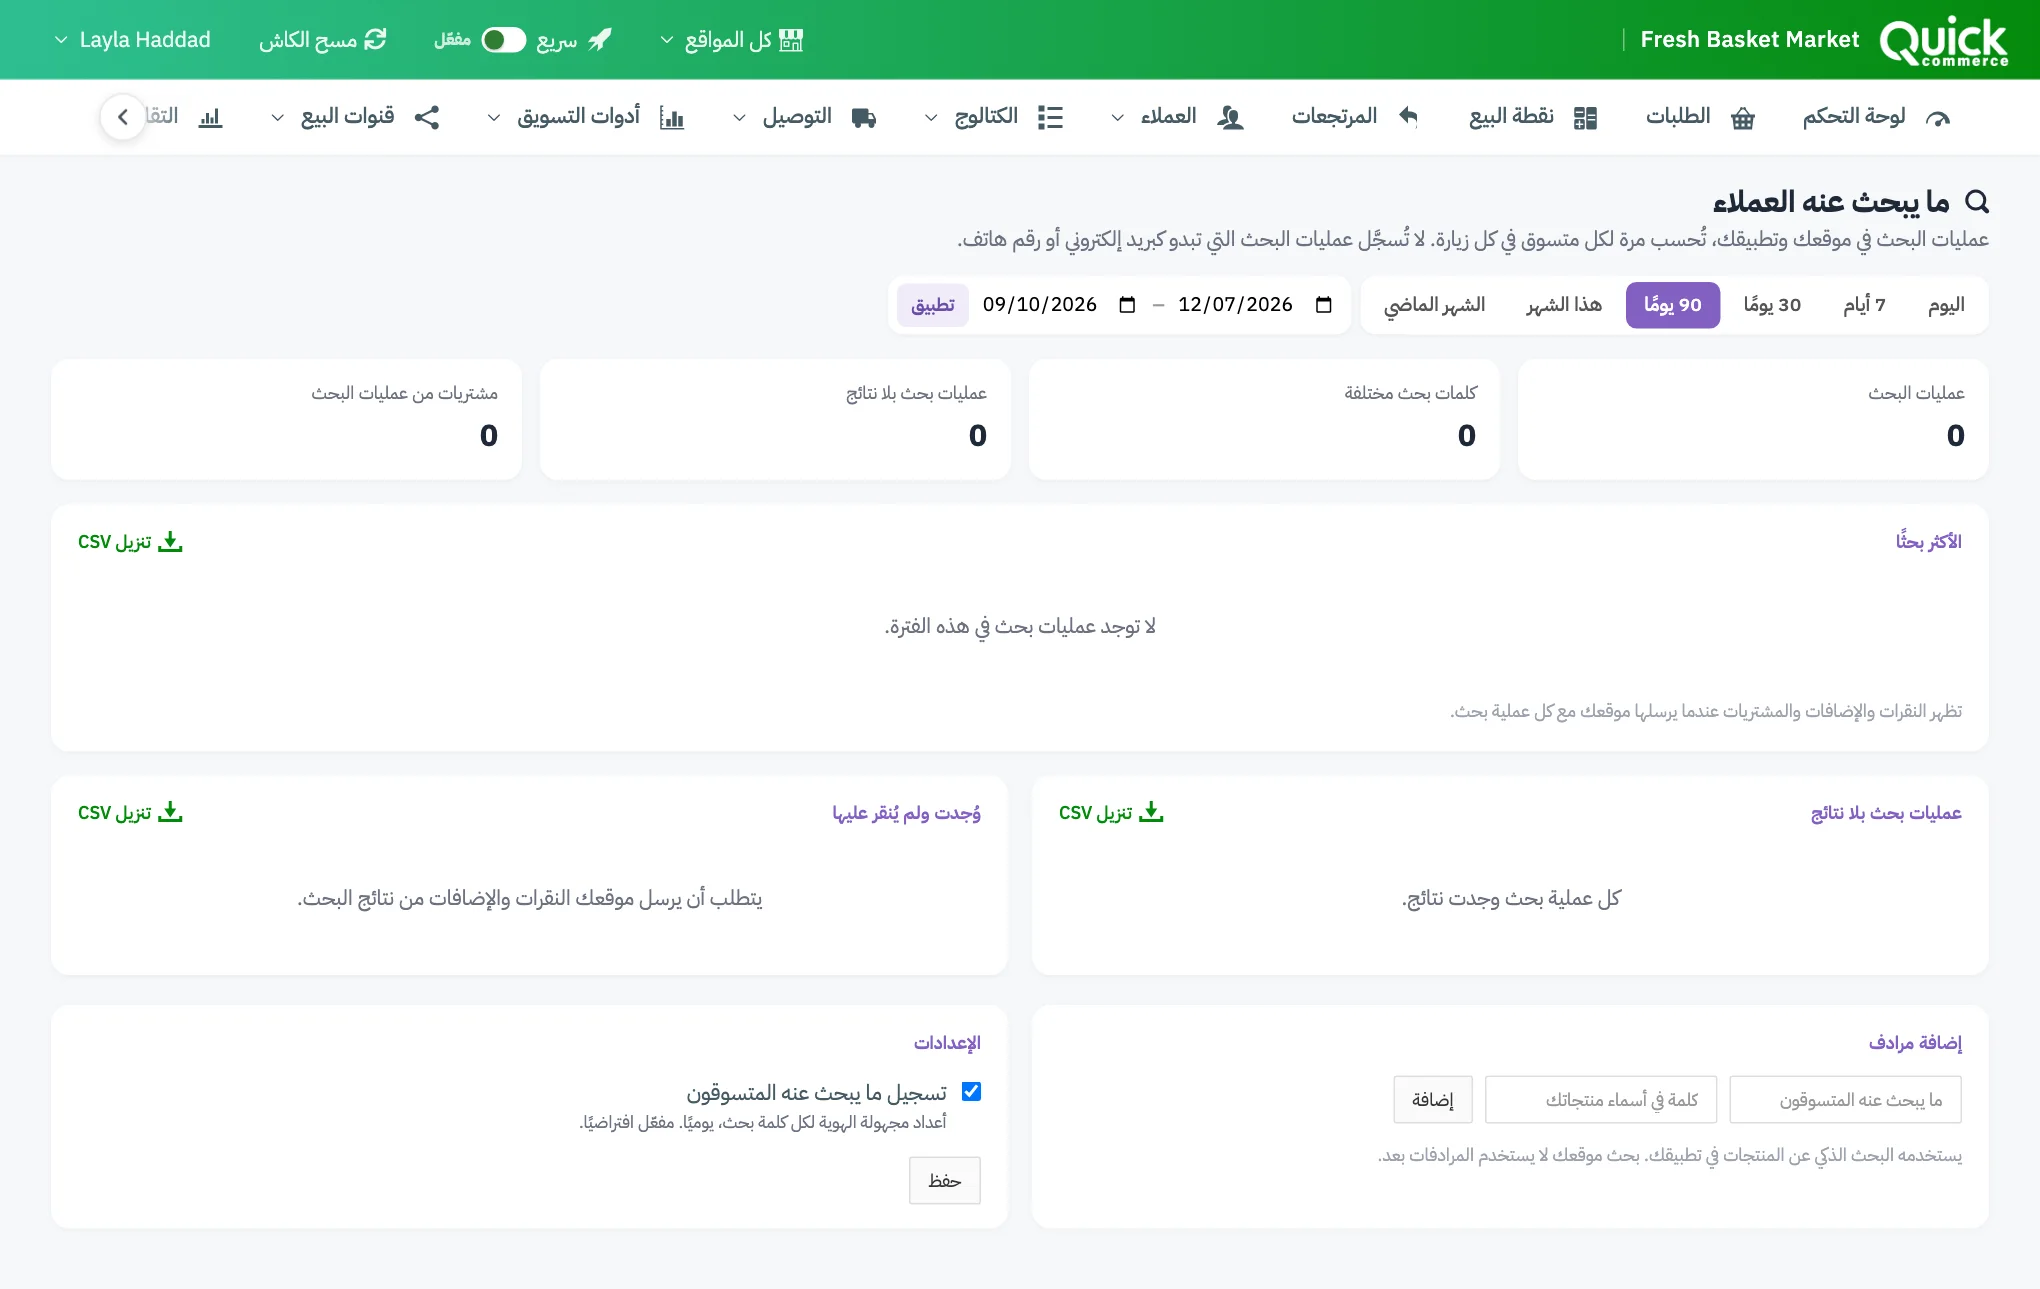
Task: Click the customers person icon
Action: click(x=1230, y=118)
